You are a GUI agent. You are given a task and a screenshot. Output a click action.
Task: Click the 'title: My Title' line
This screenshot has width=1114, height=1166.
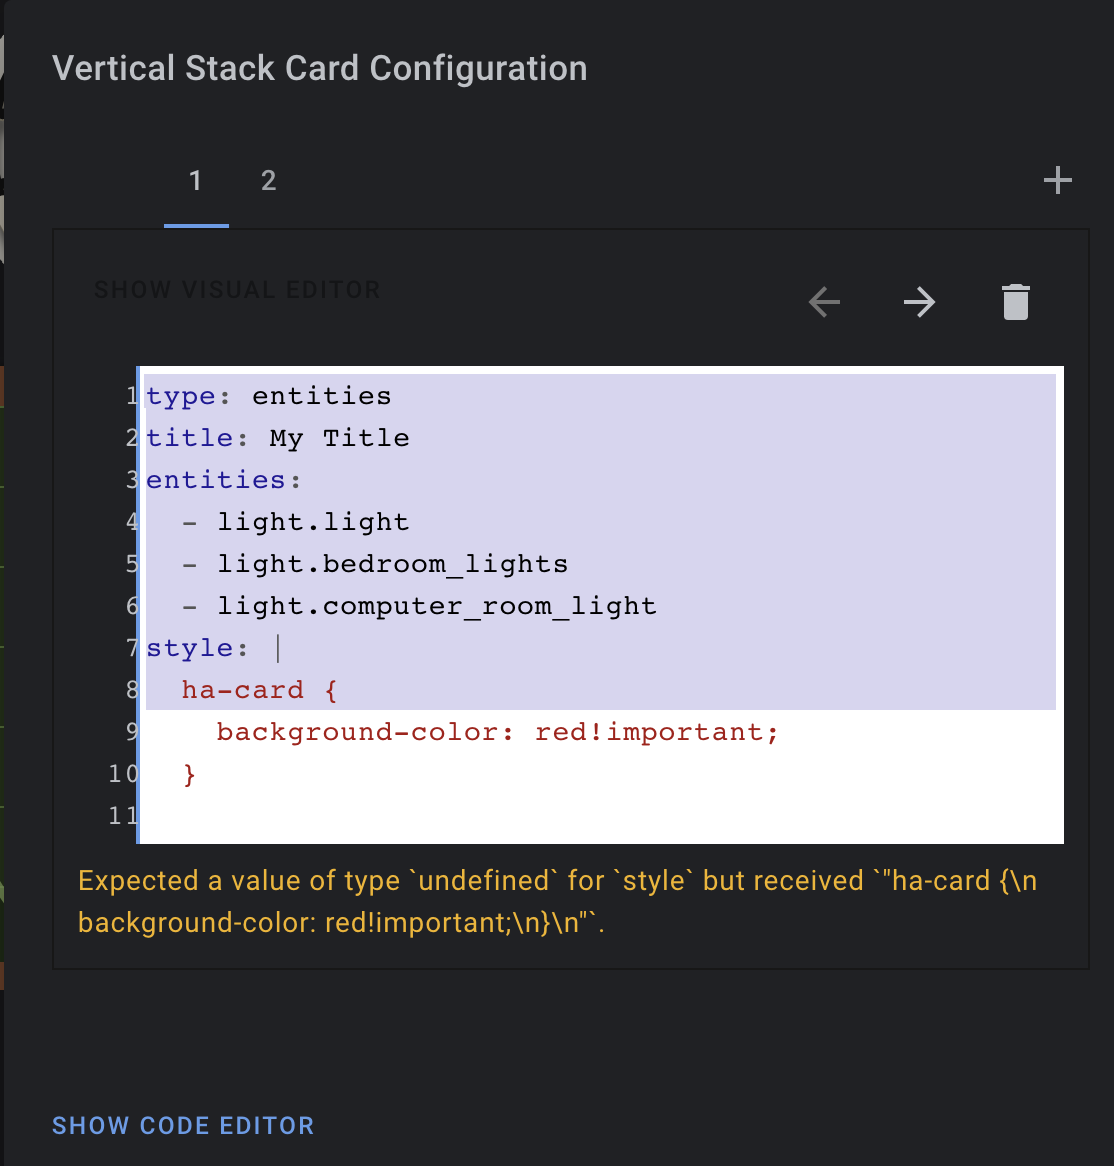coord(278,438)
